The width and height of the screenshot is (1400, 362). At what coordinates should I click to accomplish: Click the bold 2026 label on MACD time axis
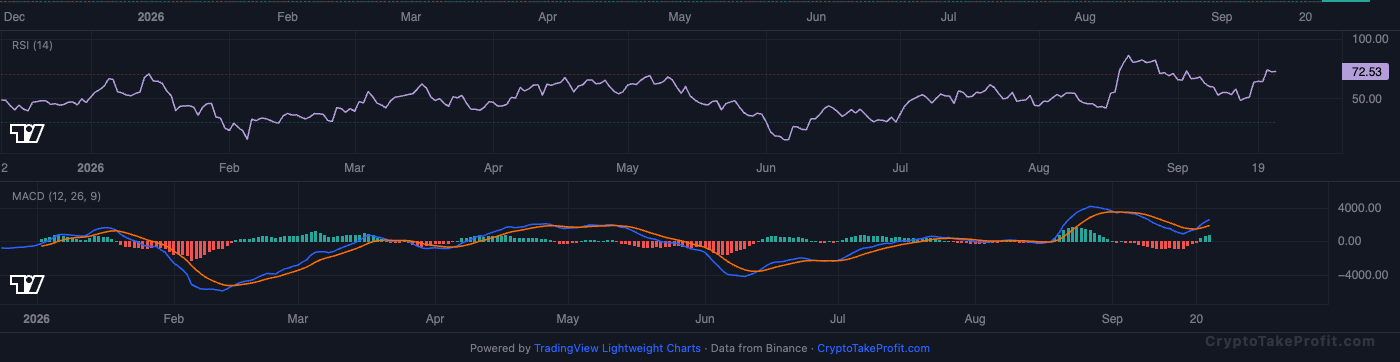(36, 319)
